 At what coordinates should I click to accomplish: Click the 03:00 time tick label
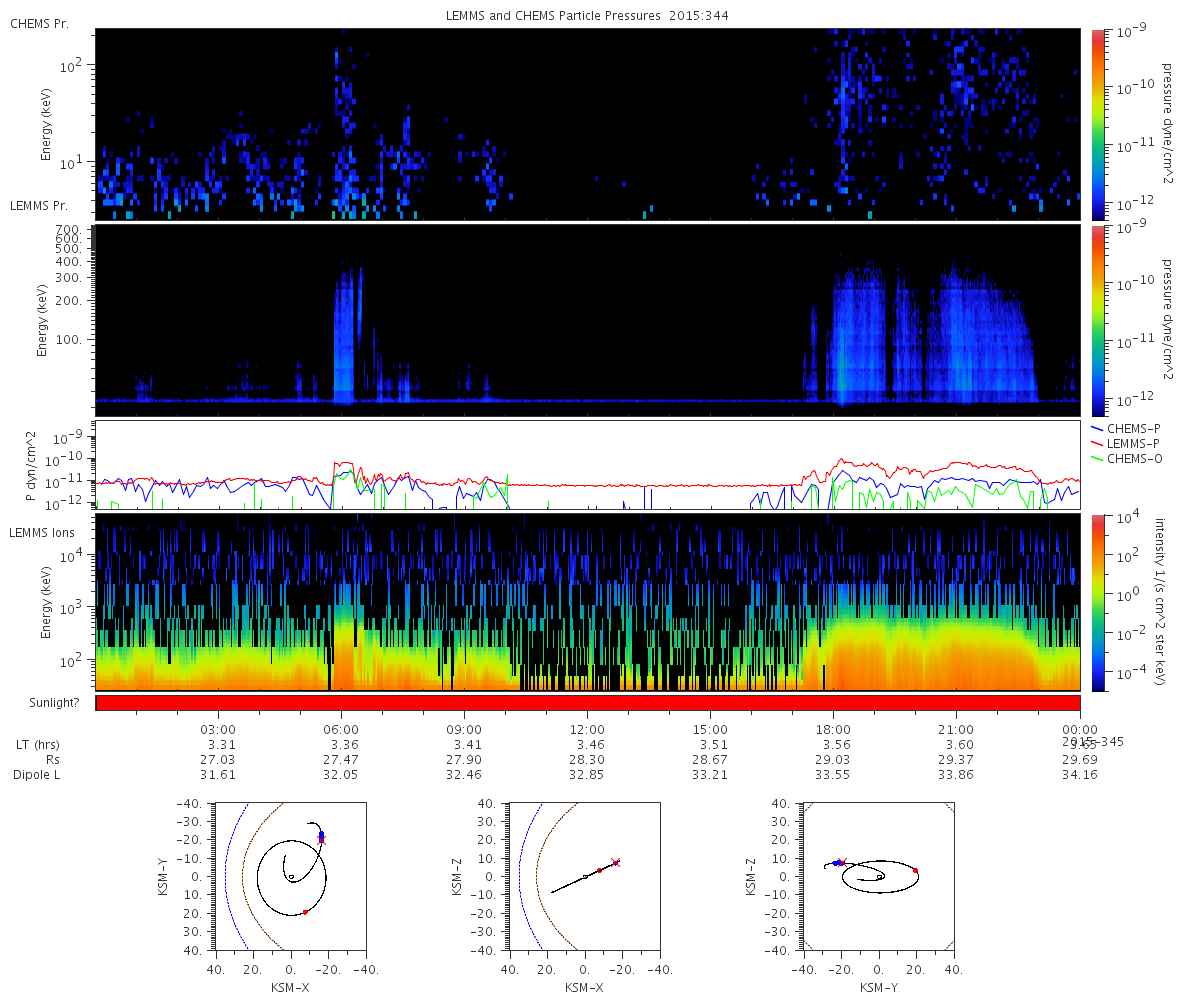click(218, 729)
